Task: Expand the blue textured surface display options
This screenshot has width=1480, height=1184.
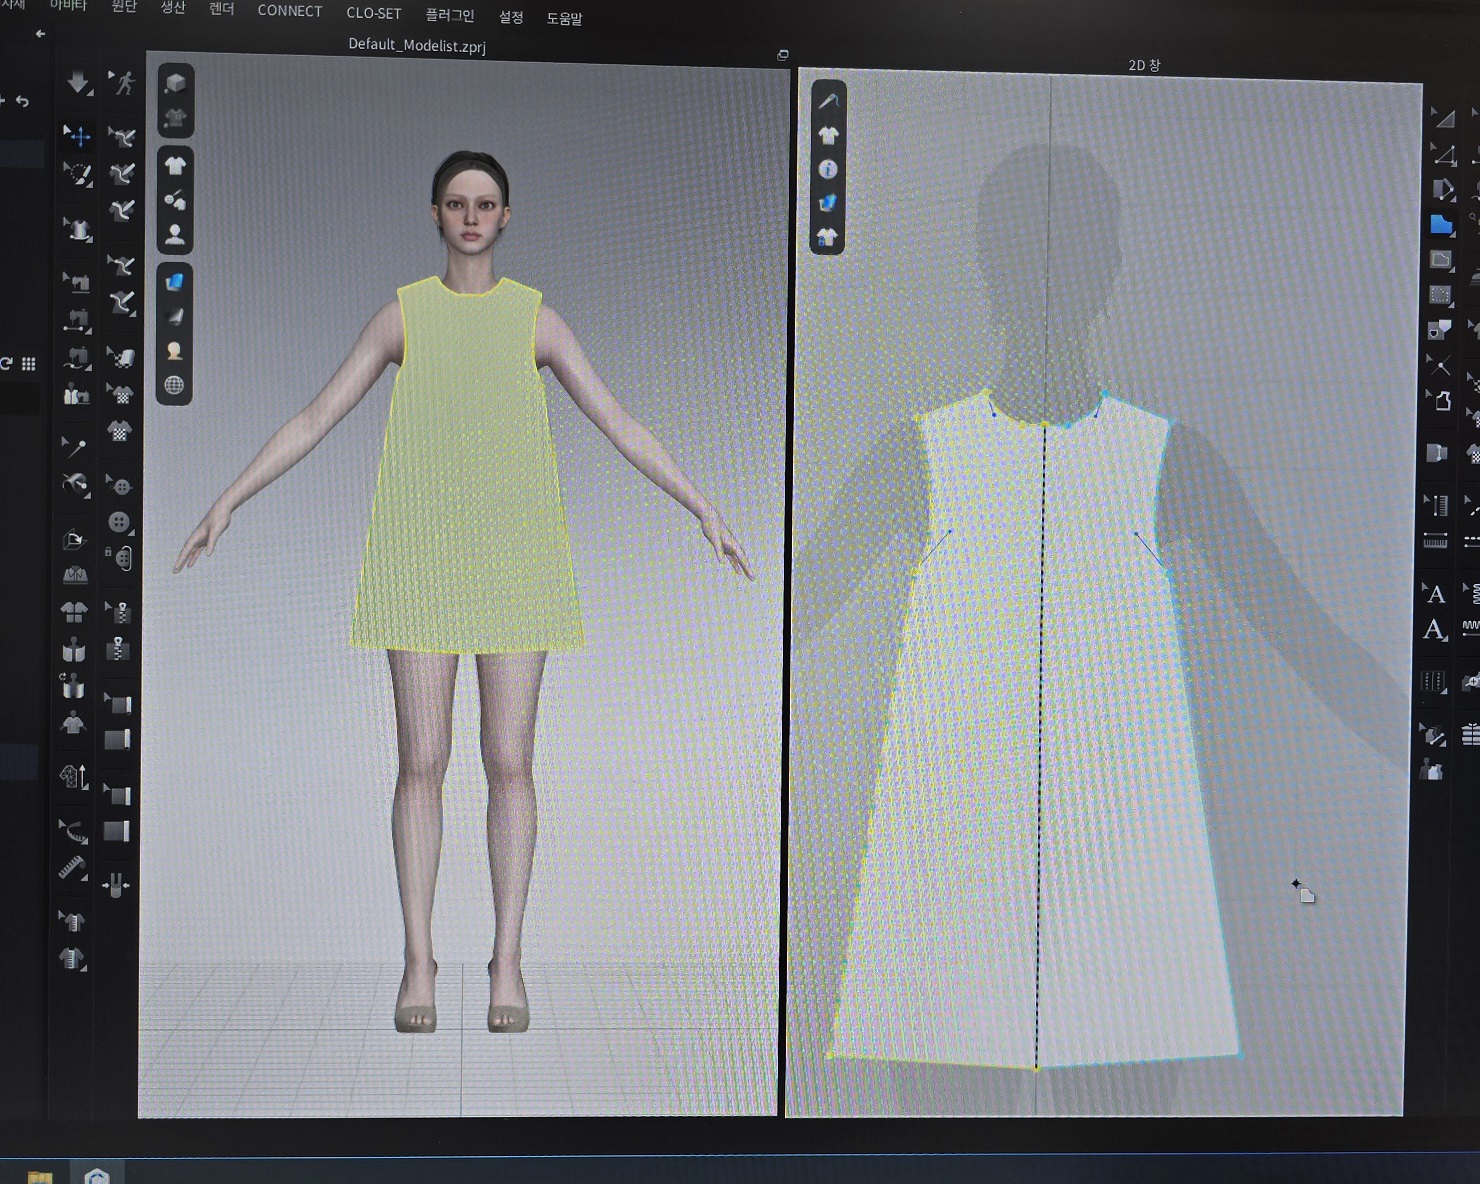Action: coord(175,282)
